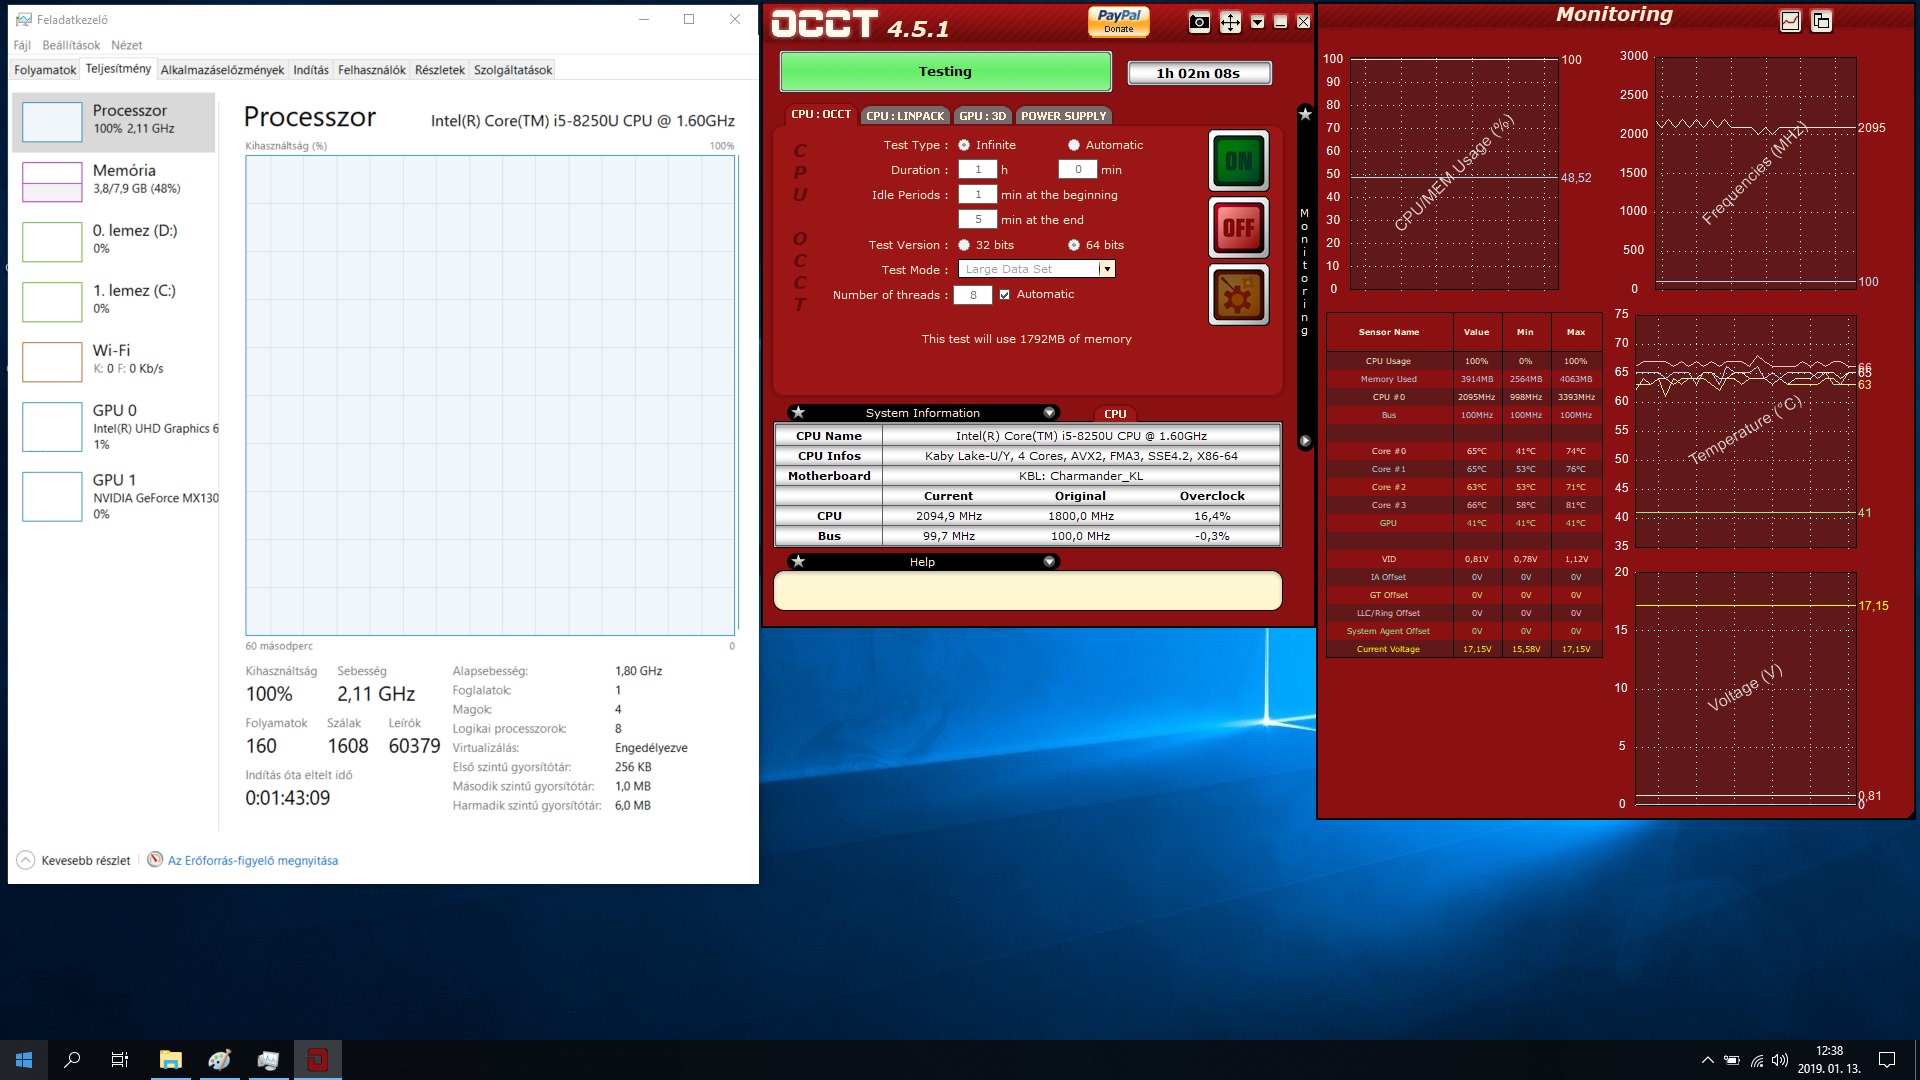Click Kevesebb részlet button
The height and width of the screenshot is (1080, 1920).
pyautogui.click(x=74, y=861)
